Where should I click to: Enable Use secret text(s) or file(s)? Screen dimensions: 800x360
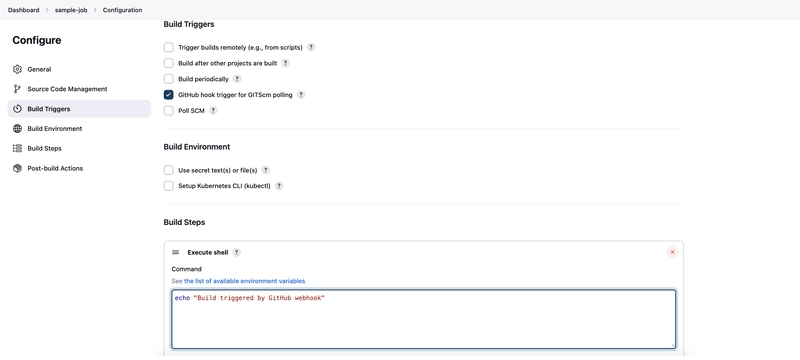tap(168, 170)
